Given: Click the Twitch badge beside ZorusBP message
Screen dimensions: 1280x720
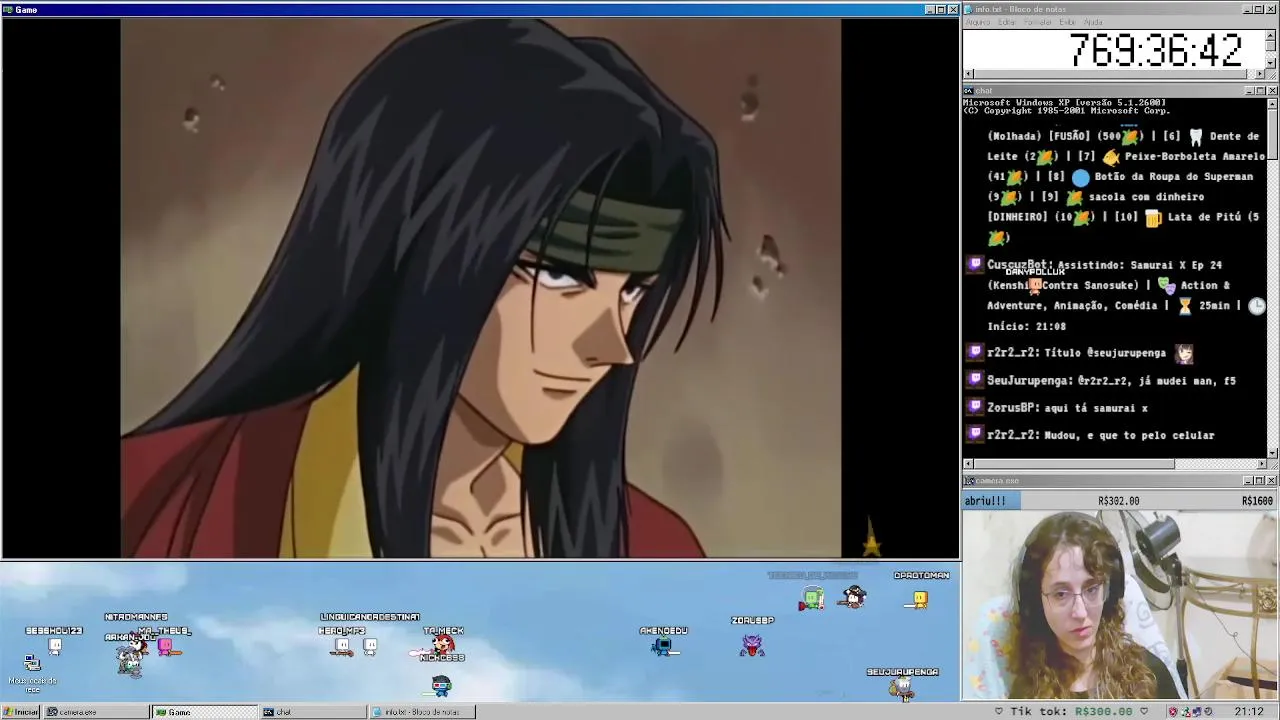Looking at the screenshot, I should [975, 408].
